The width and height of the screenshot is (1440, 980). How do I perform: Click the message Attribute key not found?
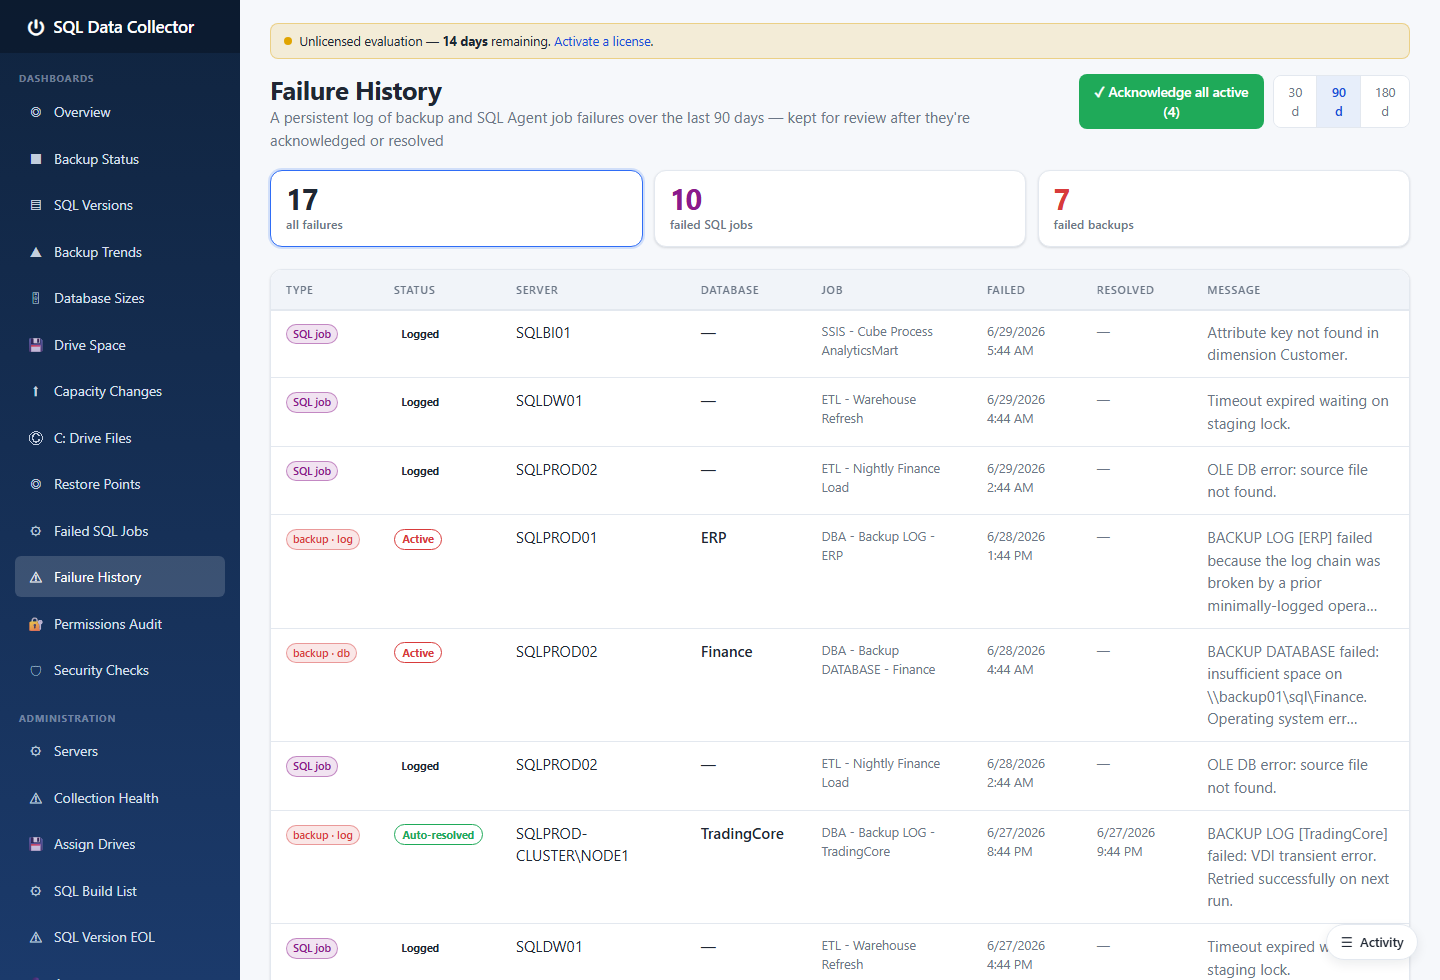[1293, 344]
